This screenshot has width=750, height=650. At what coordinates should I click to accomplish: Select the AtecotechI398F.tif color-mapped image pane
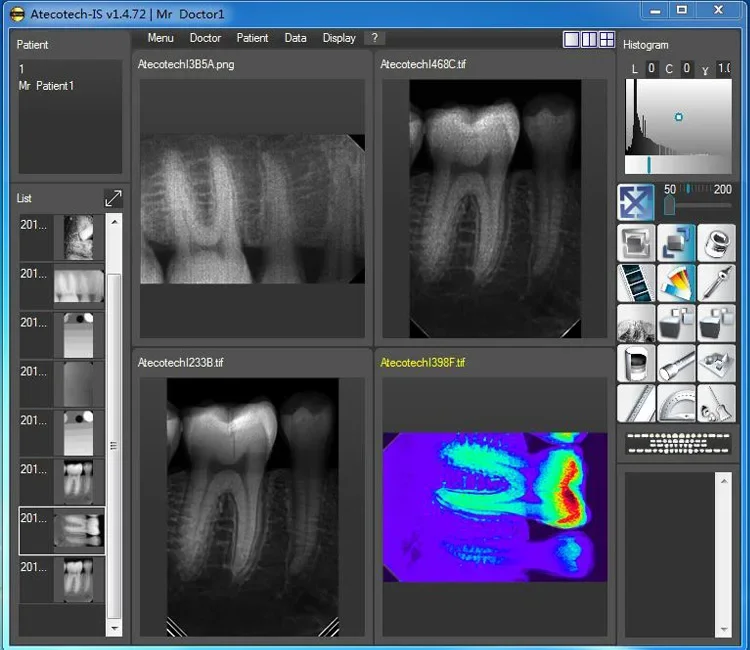pyautogui.click(x=495, y=505)
